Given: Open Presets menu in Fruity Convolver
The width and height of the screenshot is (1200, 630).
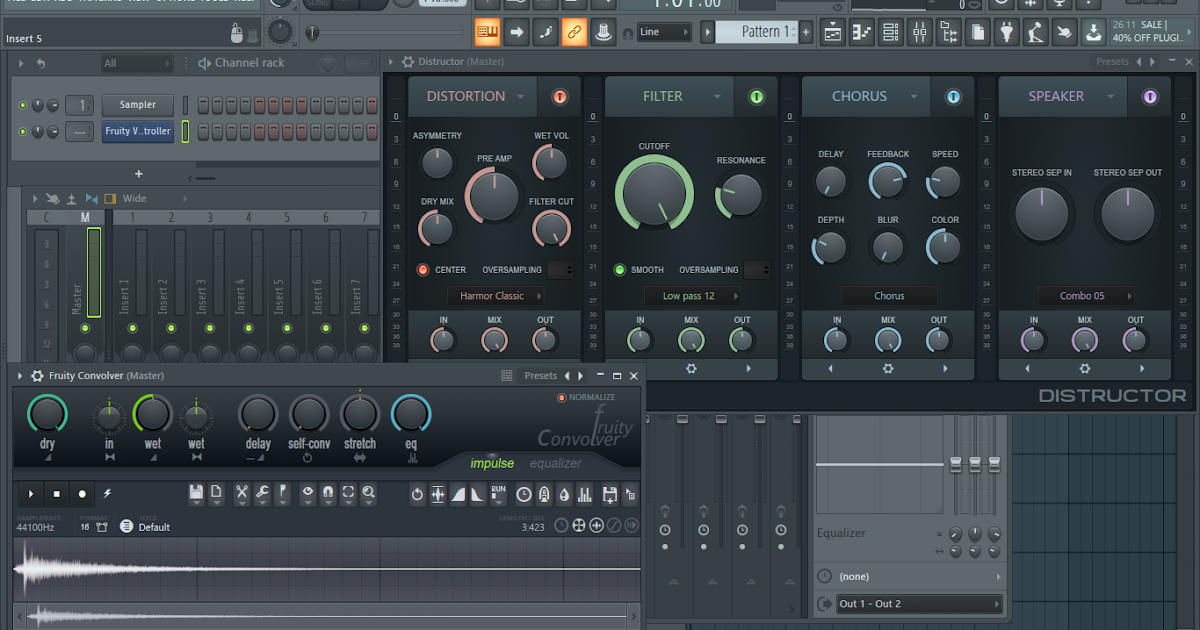Looking at the screenshot, I should click(540, 376).
